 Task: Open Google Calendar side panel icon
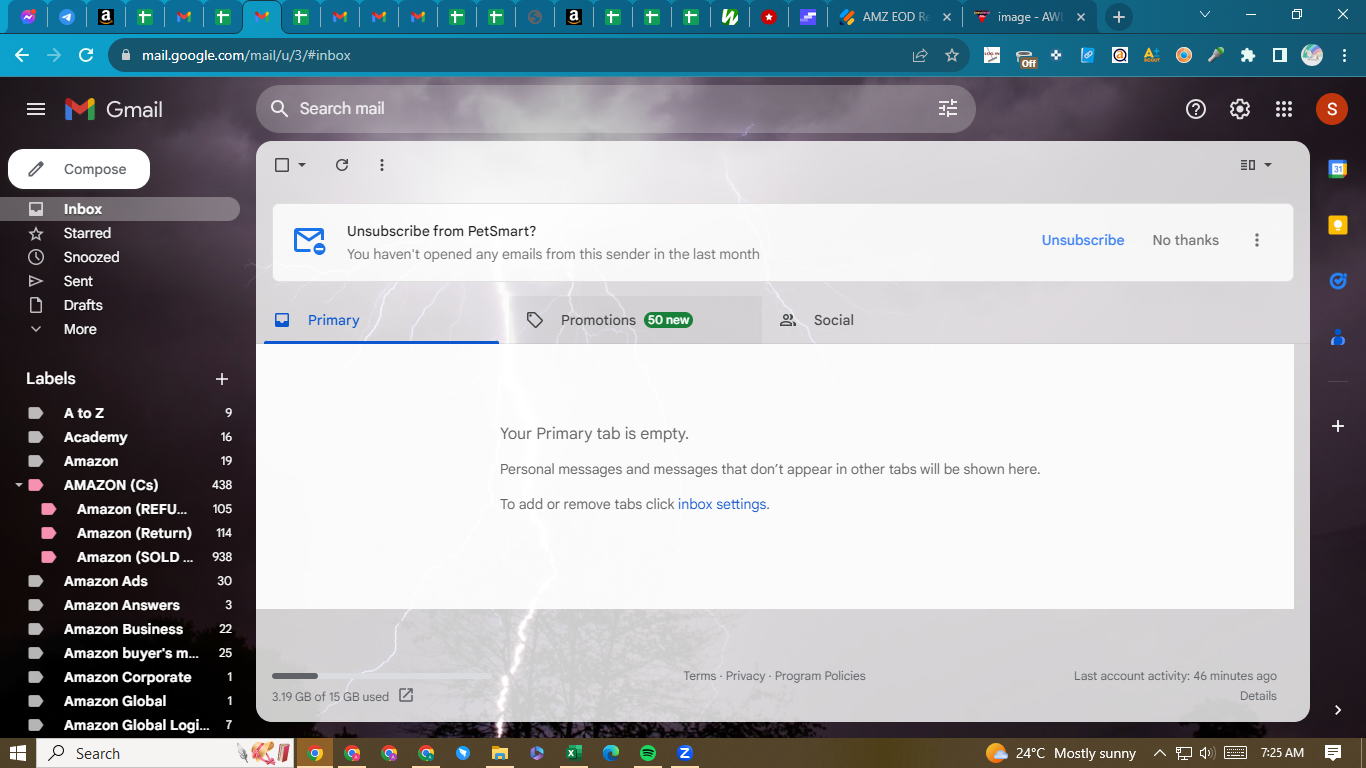1338,169
